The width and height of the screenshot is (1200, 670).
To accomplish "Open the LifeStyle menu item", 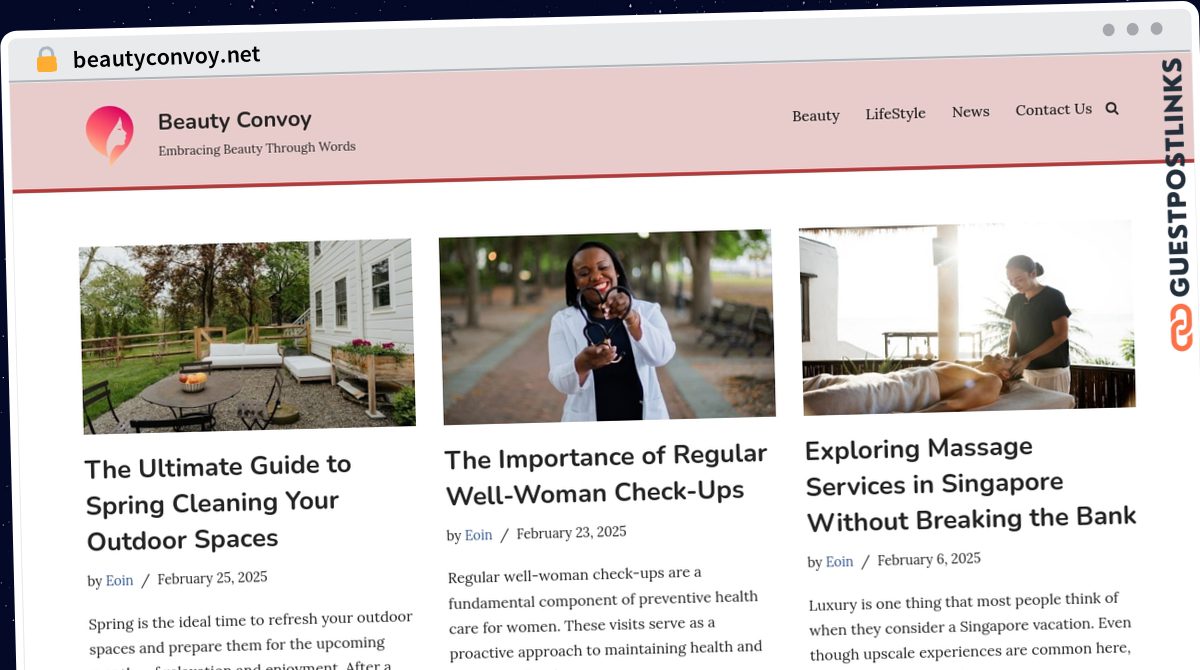I will pos(896,113).
